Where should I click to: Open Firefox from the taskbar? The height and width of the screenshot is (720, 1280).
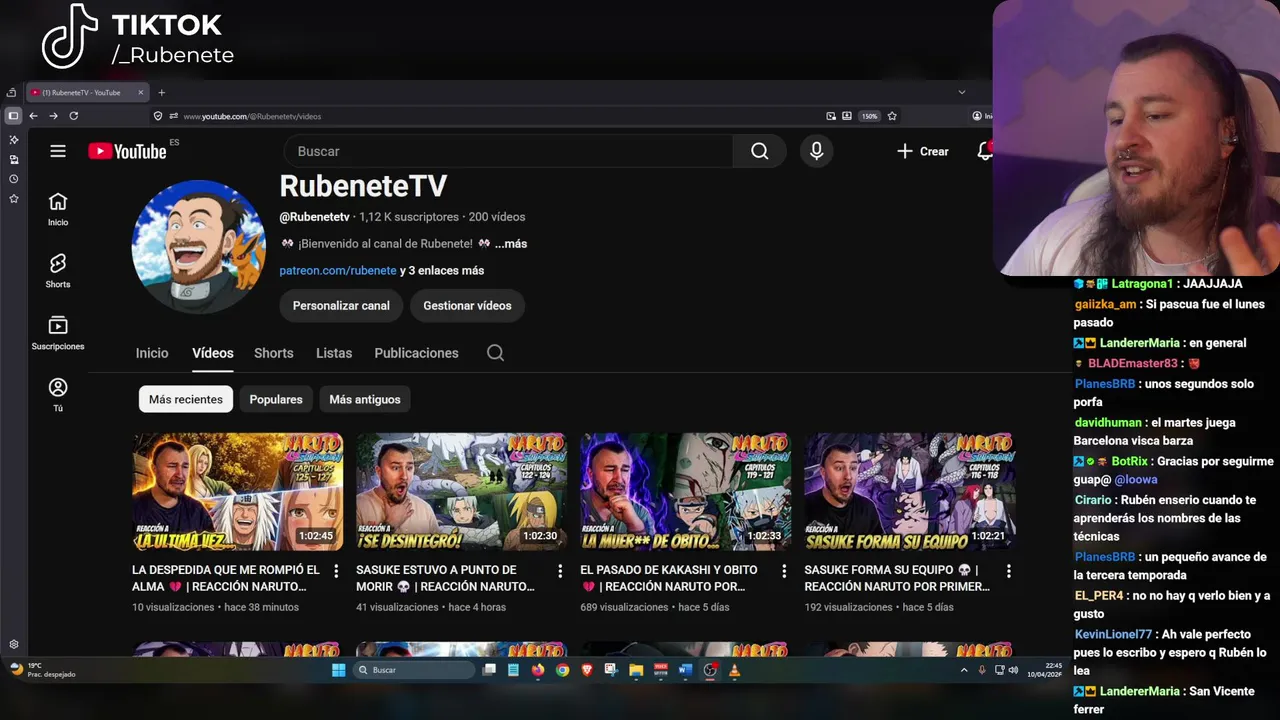tap(538, 670)
